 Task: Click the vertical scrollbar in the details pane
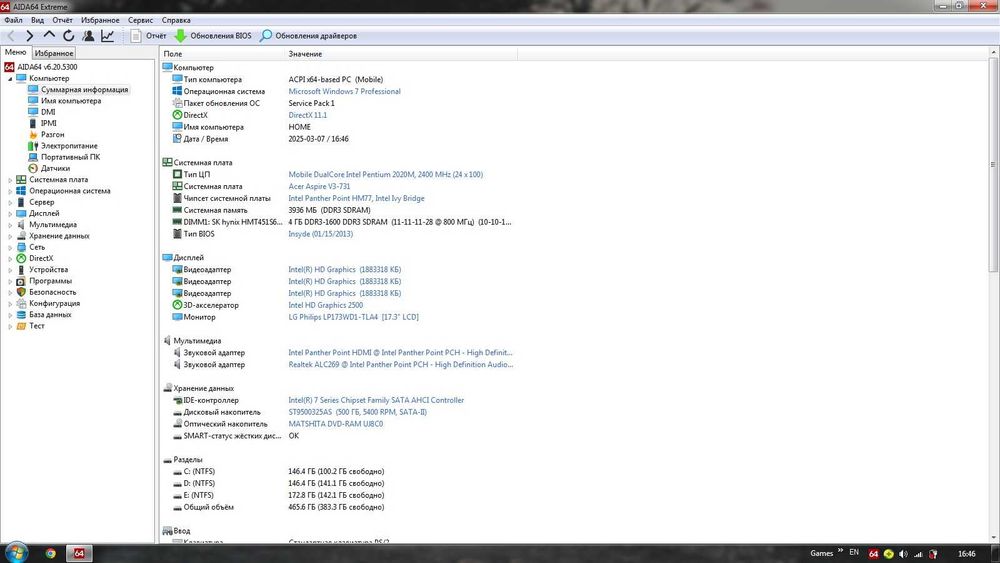pyautogui.click(x=993, y=165)
